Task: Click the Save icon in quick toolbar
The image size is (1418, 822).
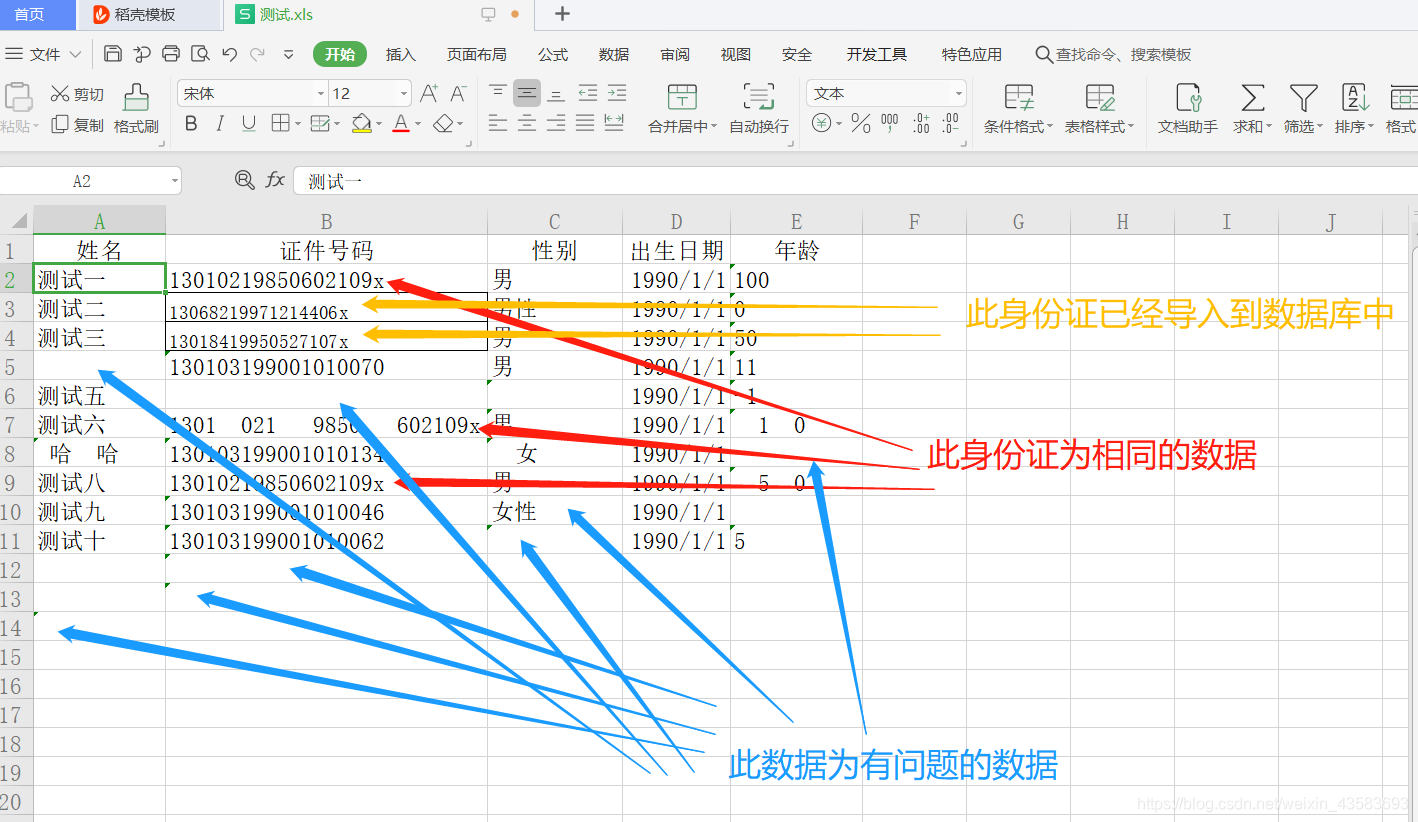Action: (x=113, y=54)
